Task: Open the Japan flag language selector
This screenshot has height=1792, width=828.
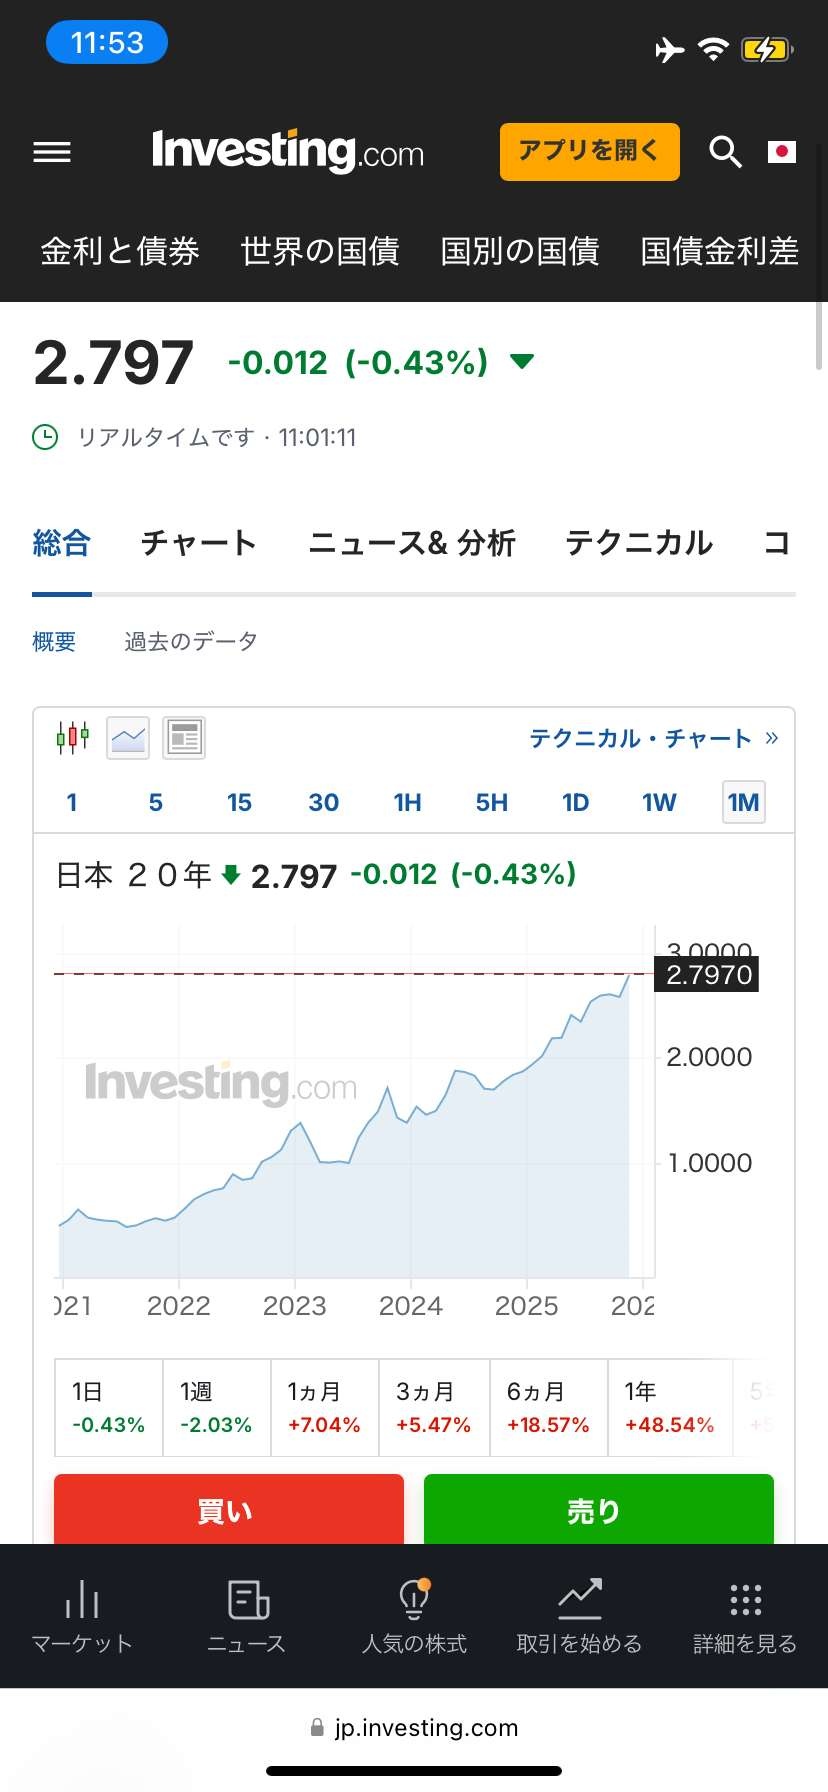Action: point(781,152)
